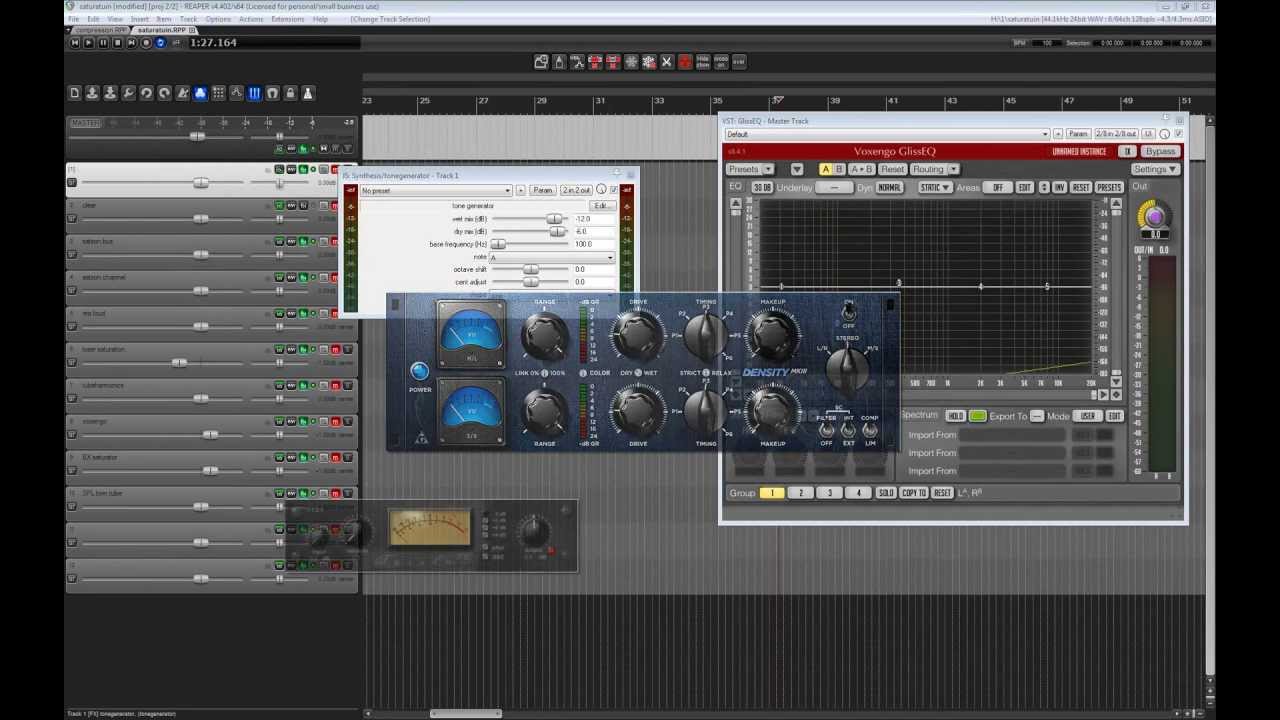Screen dimensions: 1280x720
Task: Start recording with the transport Record button
Action: (x=146, y=43)
